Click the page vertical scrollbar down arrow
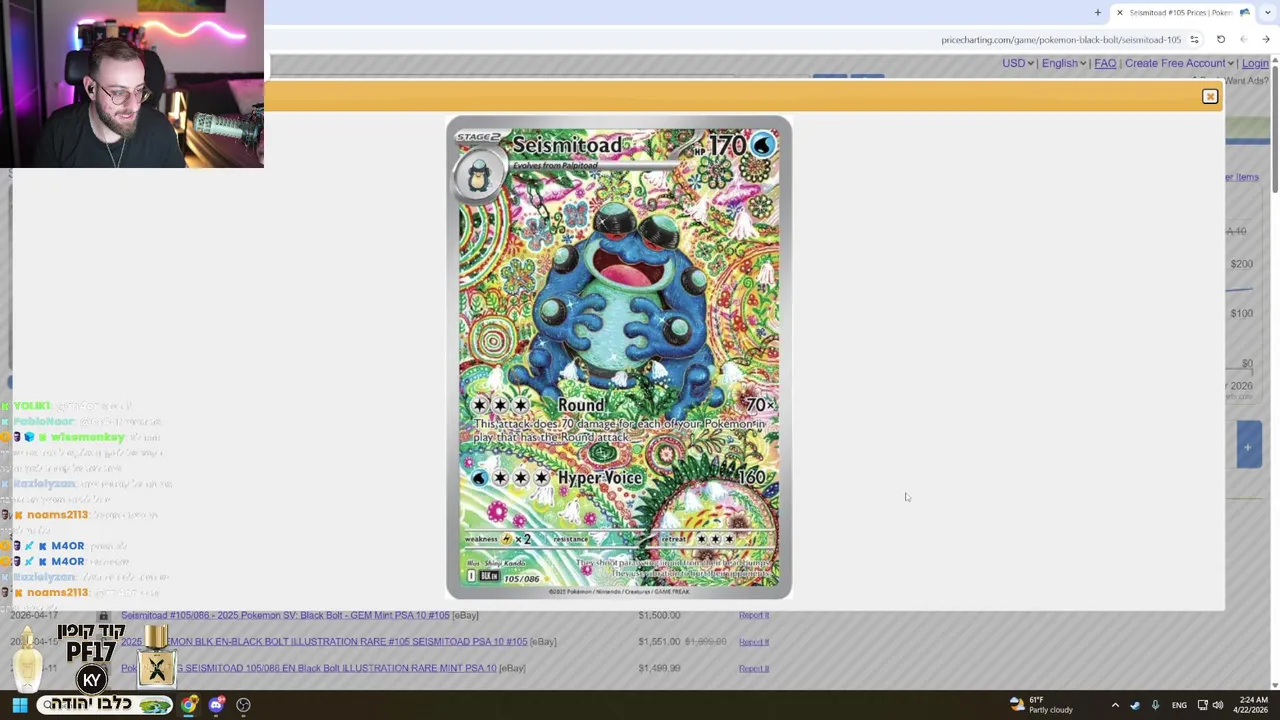This screenshot has height=720, width=1280. coord(1274,685)
